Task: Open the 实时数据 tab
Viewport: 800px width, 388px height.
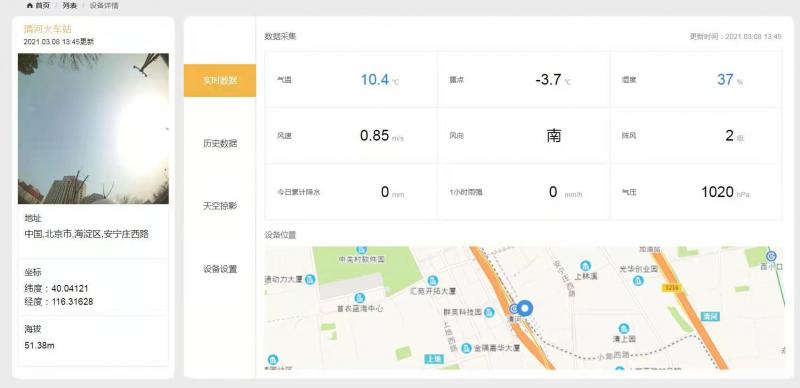Action: (220, 80)
